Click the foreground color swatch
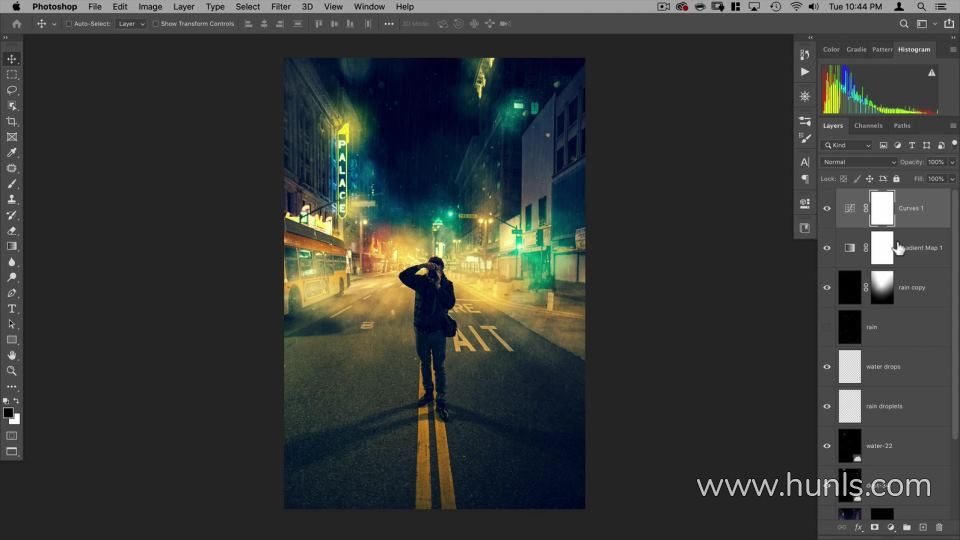This screenshot has width=960, height=540. pos(8,413)
